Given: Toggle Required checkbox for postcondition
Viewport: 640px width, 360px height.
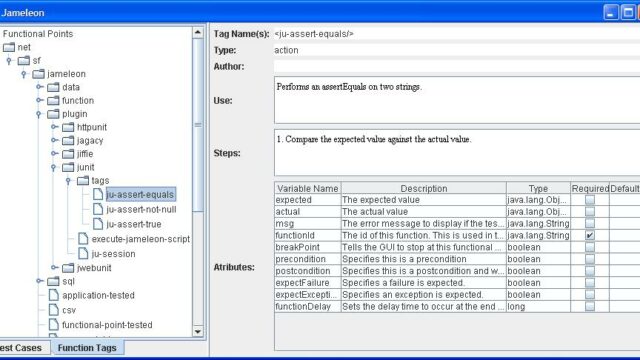Looking at the screenshot, I should click(x=590, y=271).
